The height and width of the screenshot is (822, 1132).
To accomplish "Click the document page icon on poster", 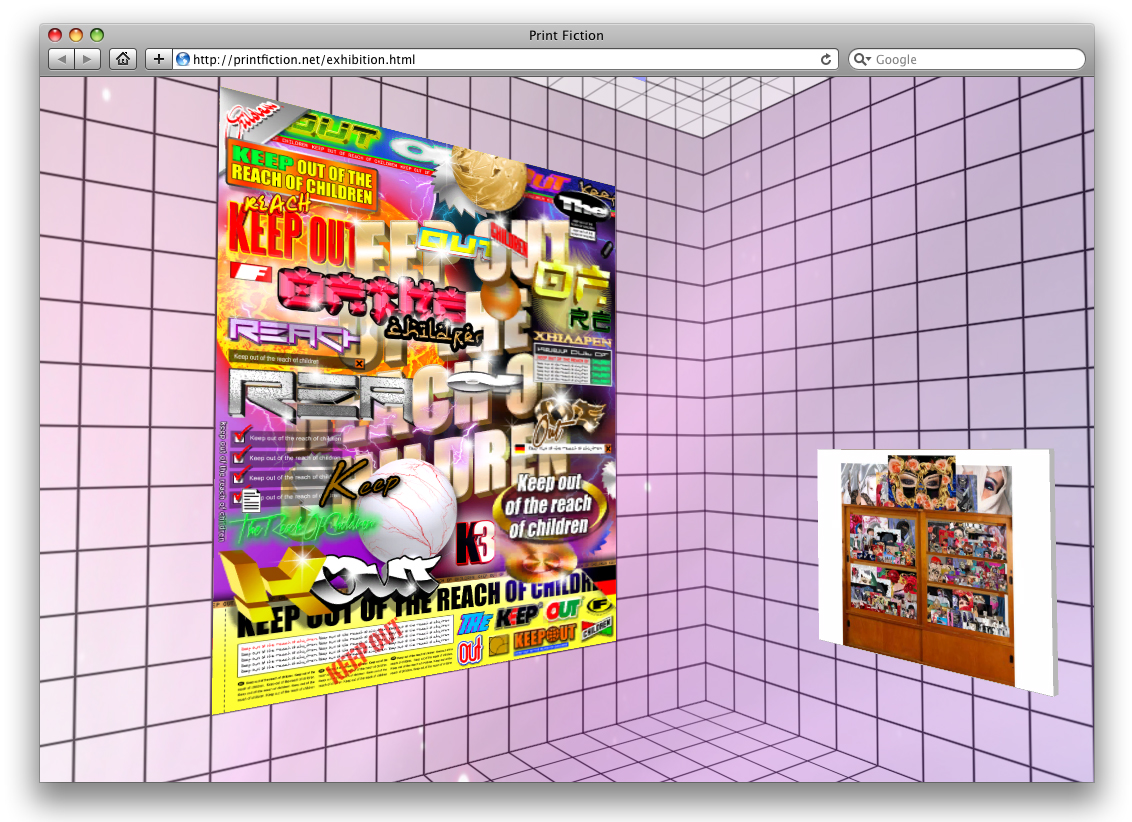I will pos(251,500).
